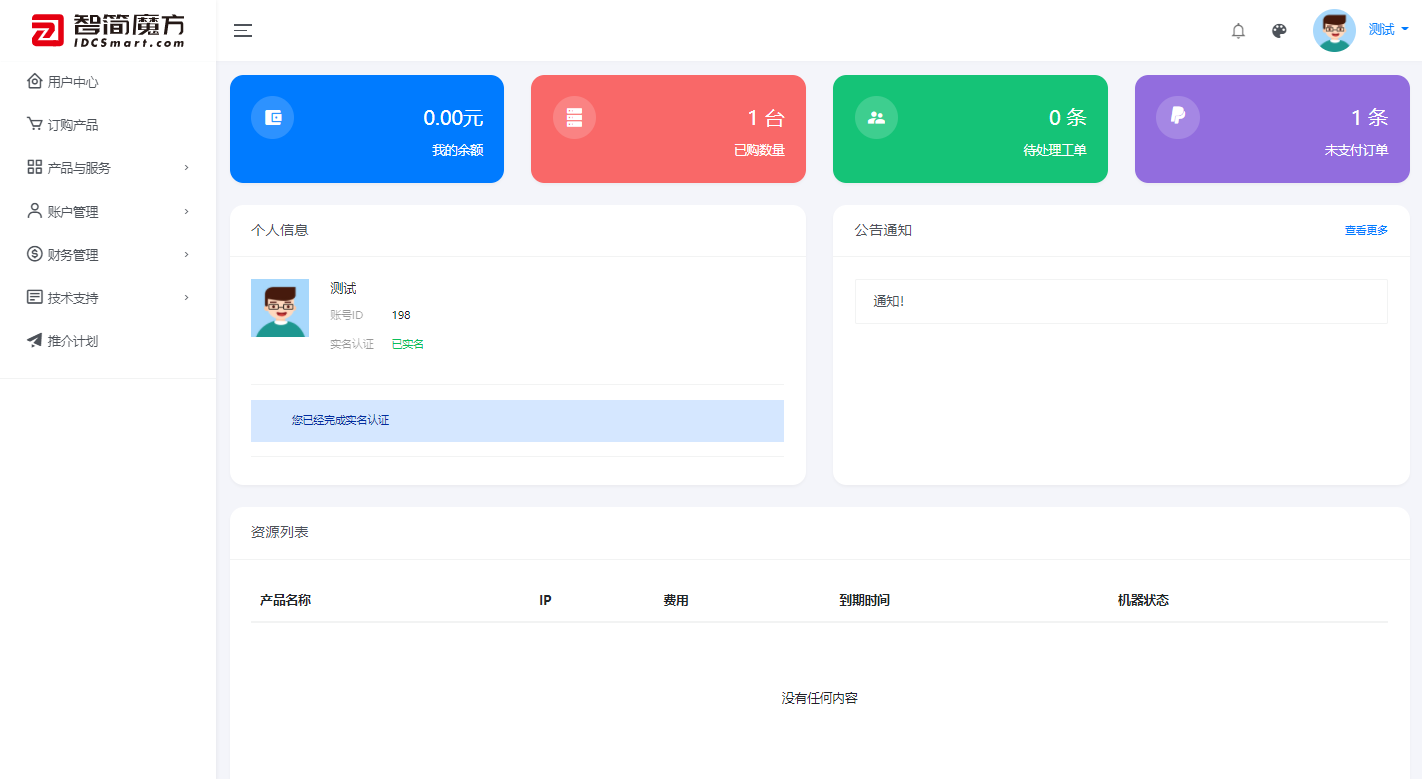This screenshot has height=779, width=1422.
Task: Open 产品与服务 menu
Action: [x=79, y=168]
